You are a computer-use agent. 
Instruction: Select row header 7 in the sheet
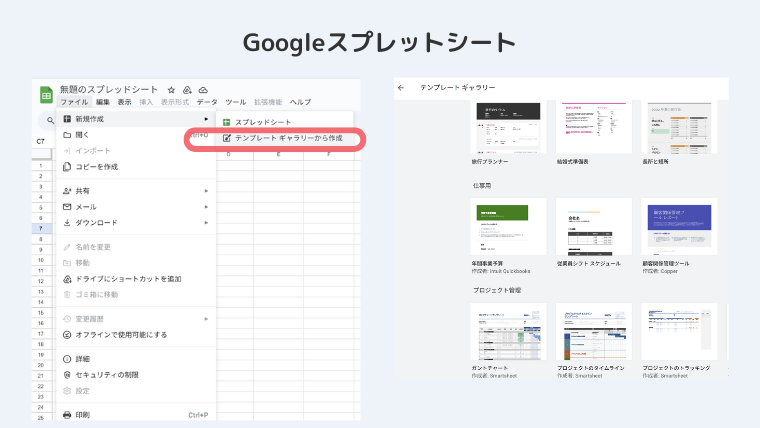coord(41,228)
